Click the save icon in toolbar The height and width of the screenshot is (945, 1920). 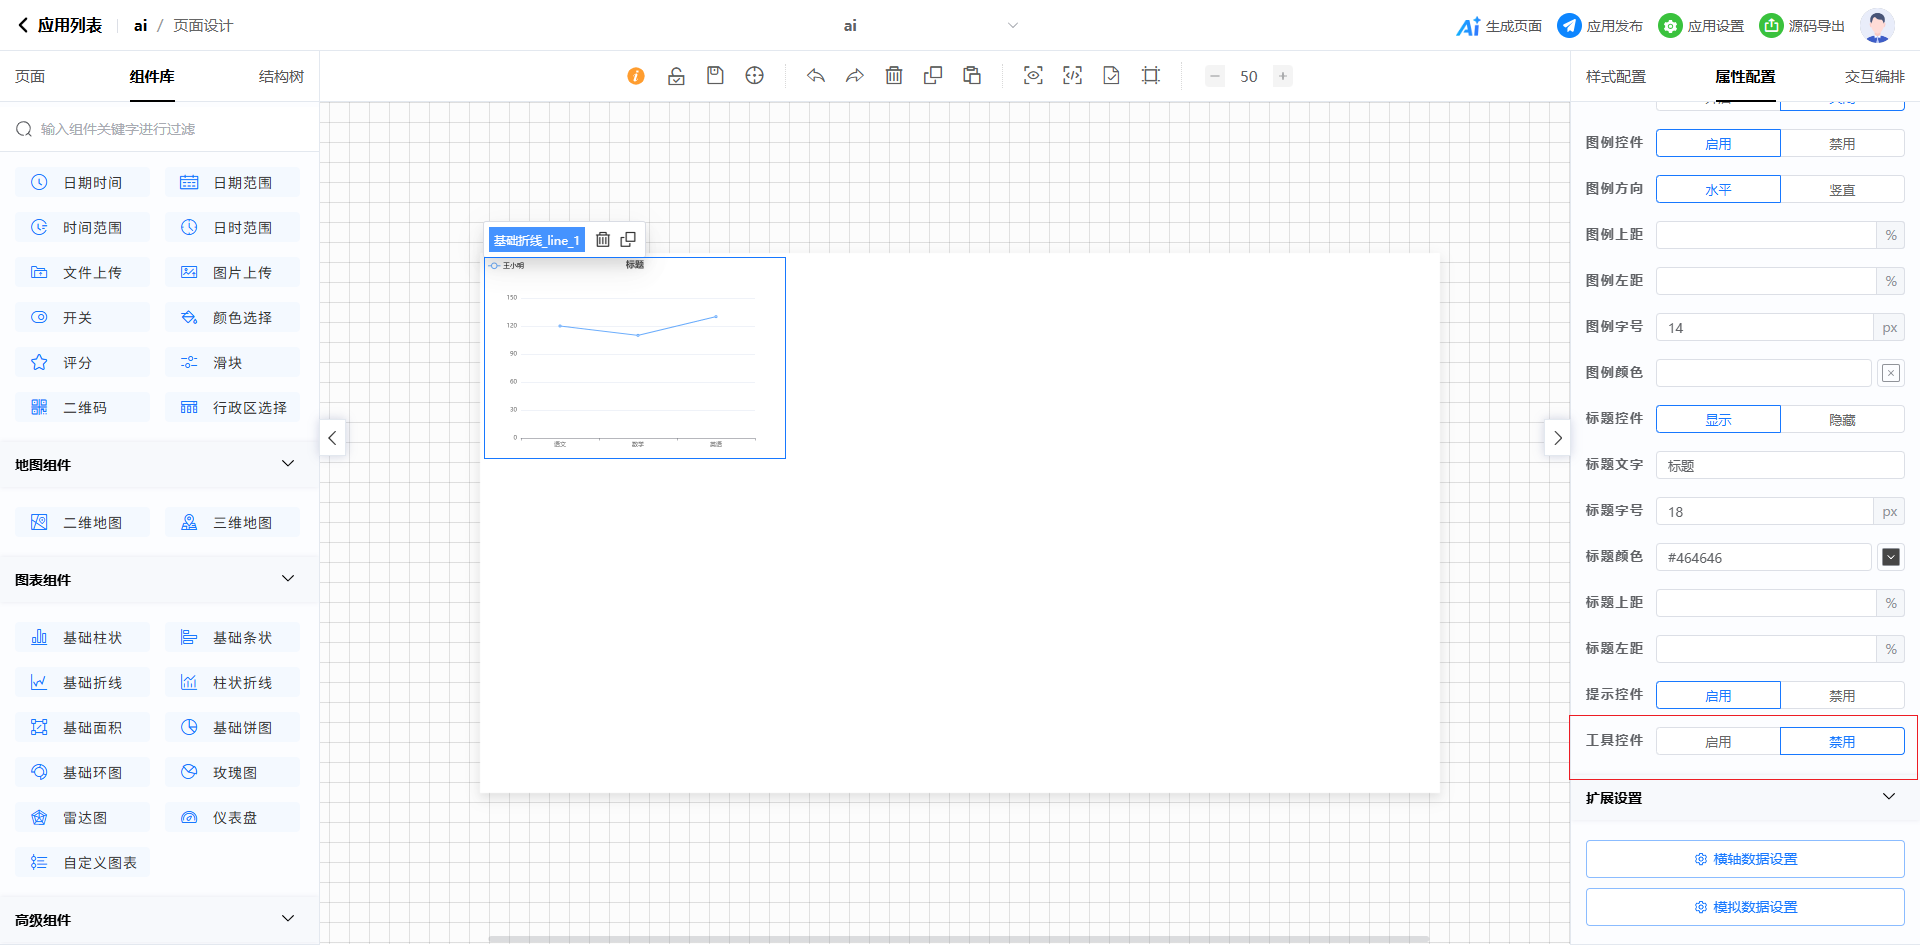point(715,76)
